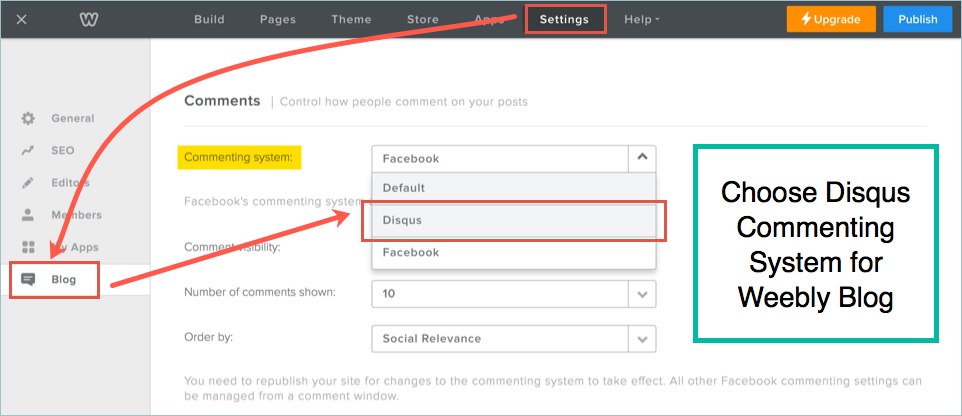Click the Editors pencil icon
This screenshot has width=962, height=416.
pyautogui.click(x=28, y=183)
